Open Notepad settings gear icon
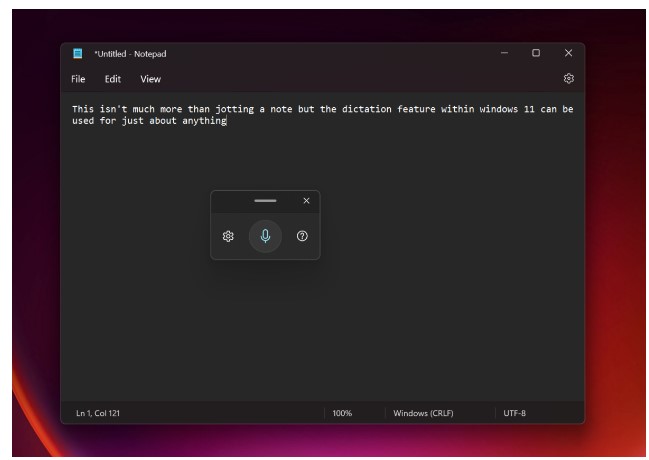The image size is (649, 460). (x=569, y=78)
